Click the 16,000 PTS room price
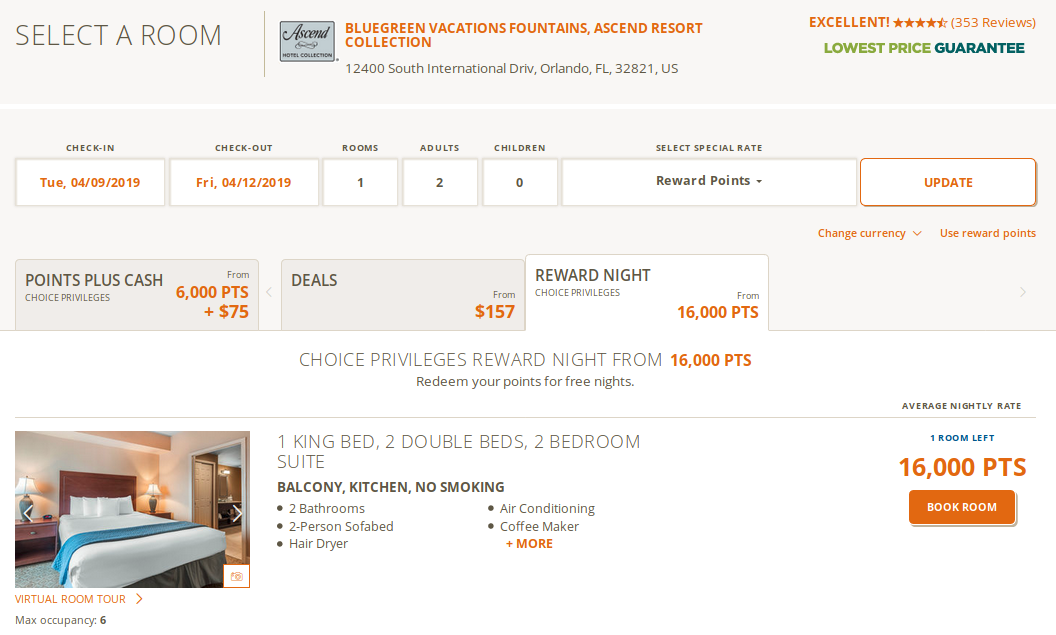 962,467
